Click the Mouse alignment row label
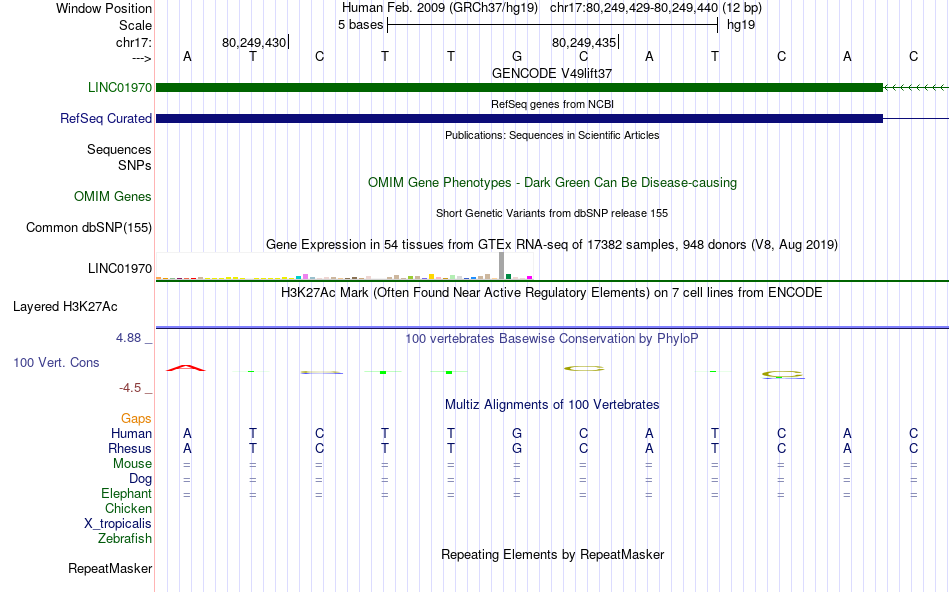Image resolution: width=950 pixels, height=592 pixels. pyautogui.click(x=133, y=464)
